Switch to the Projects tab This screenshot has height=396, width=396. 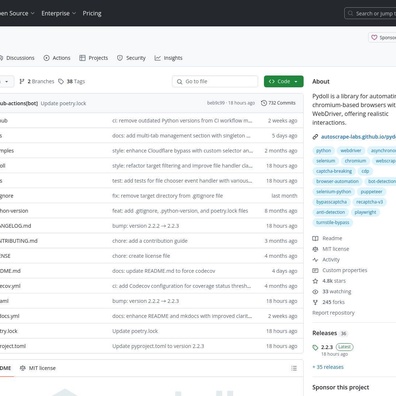coord(94,58)
